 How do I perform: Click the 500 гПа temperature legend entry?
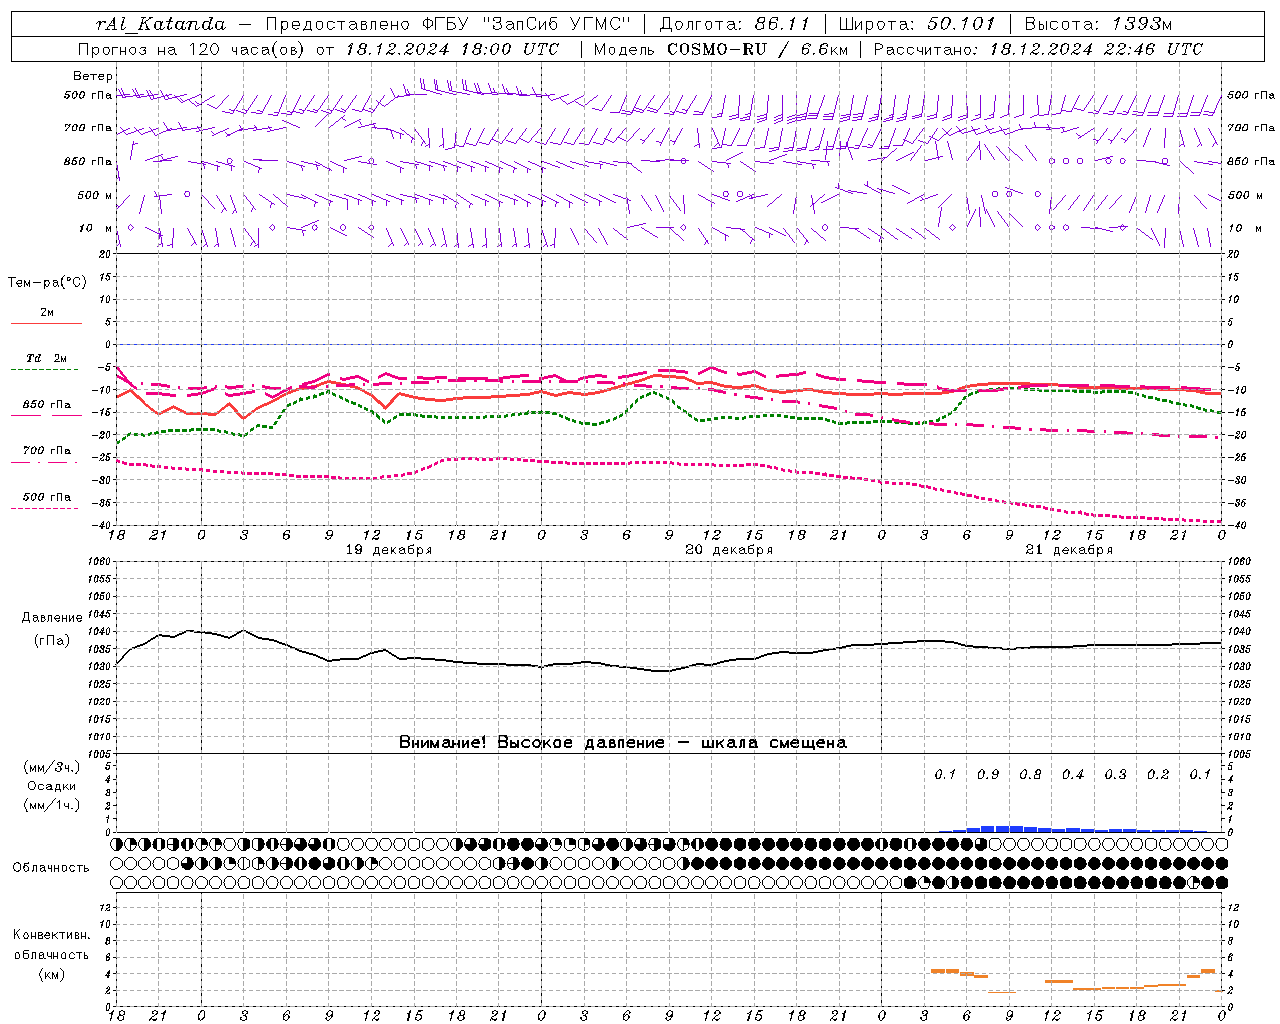(x=46, y=497)
